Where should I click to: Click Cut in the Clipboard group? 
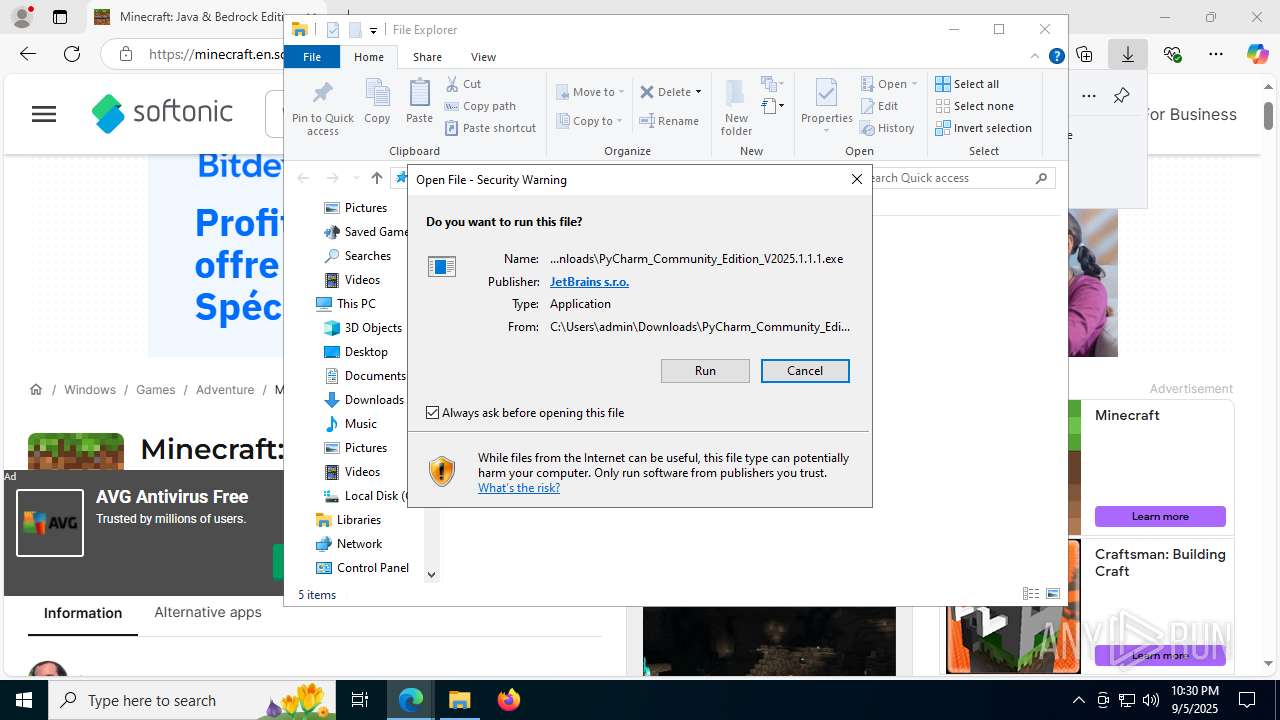463,84
